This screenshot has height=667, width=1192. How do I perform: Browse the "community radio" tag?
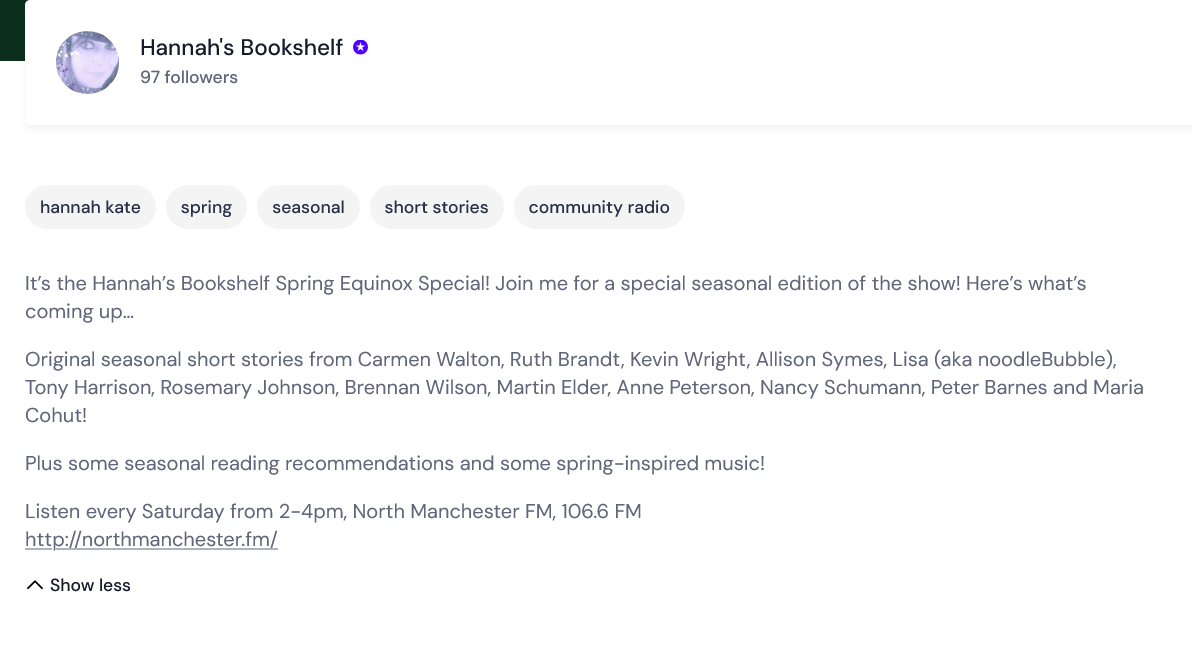599,207
